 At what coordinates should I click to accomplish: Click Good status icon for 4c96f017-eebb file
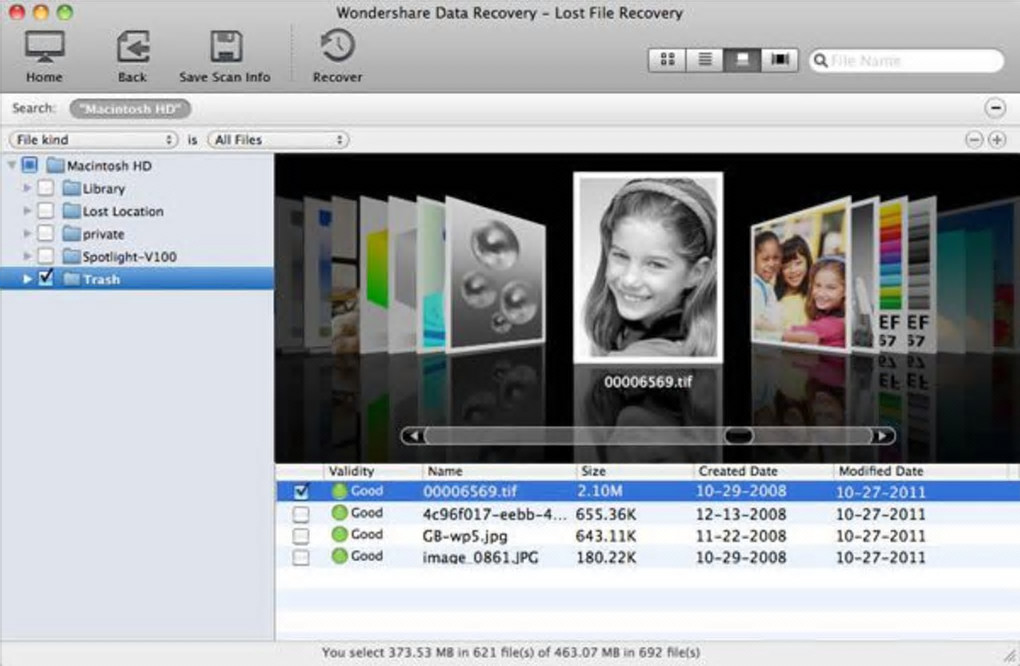point(339,513)
